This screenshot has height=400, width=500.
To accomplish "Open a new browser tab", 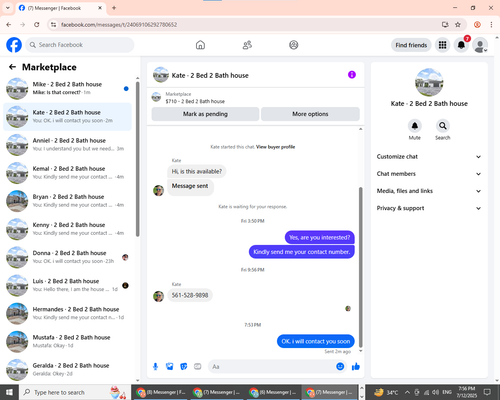I will coord(114,8).
